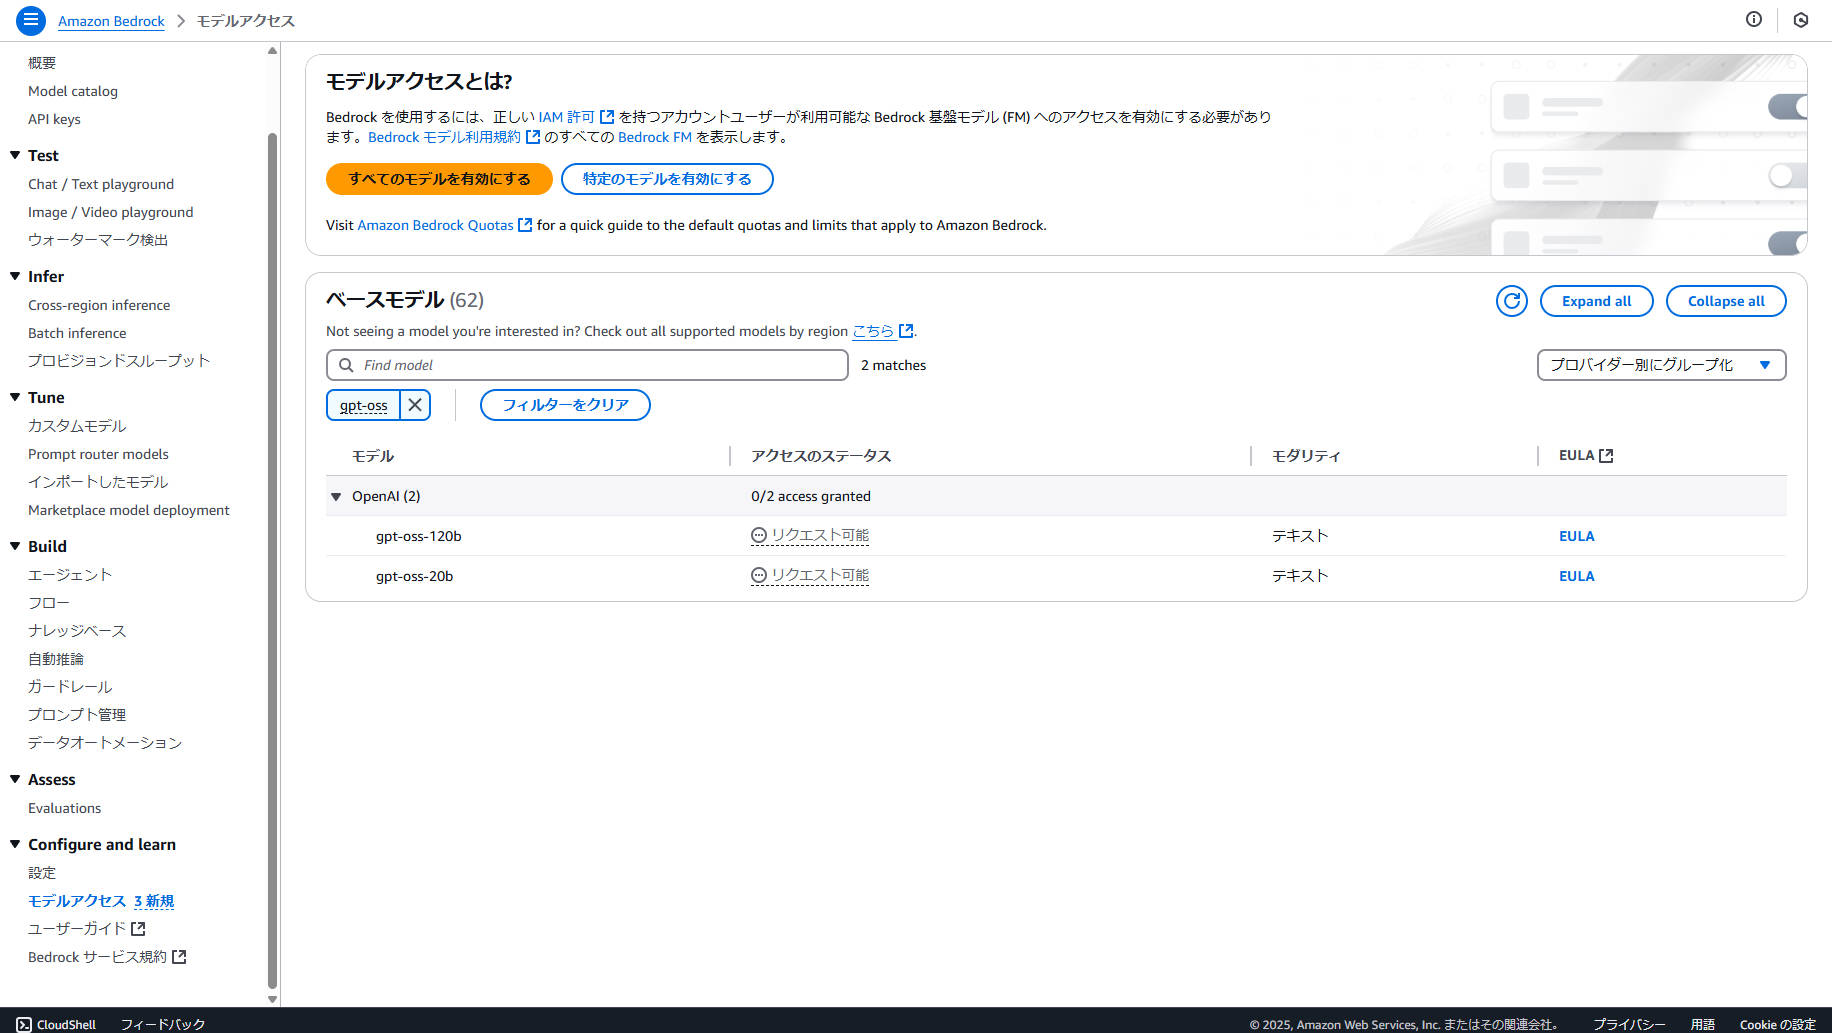Click the hexagon settings icon at top right
The height and width of the screenshot is (1033, 1832).
coord(1801,20)
